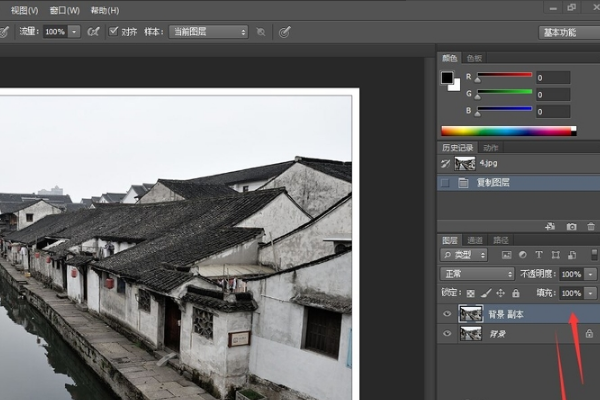
Task: Toggle visibility of the 背景 layer
Action: coord(446,334)
